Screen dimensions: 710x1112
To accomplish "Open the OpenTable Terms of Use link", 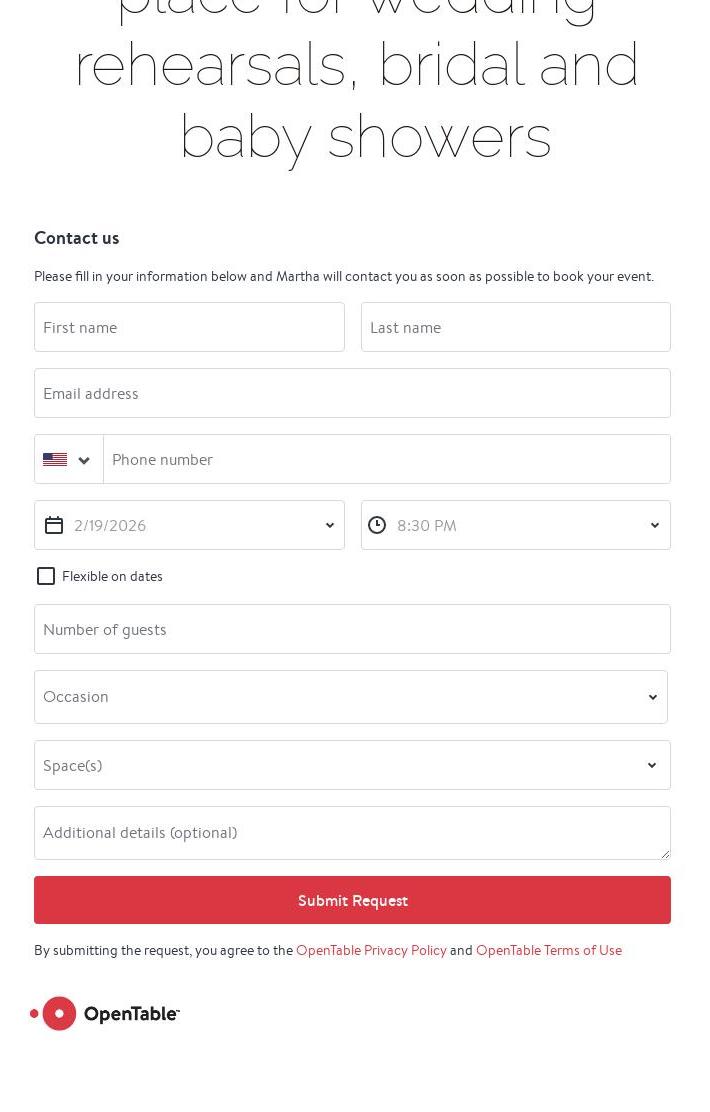I will coord(548,950).
